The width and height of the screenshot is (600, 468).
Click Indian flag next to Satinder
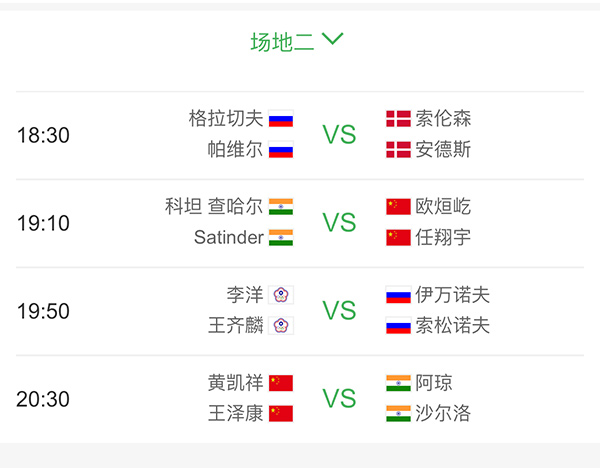coord(281,238)
